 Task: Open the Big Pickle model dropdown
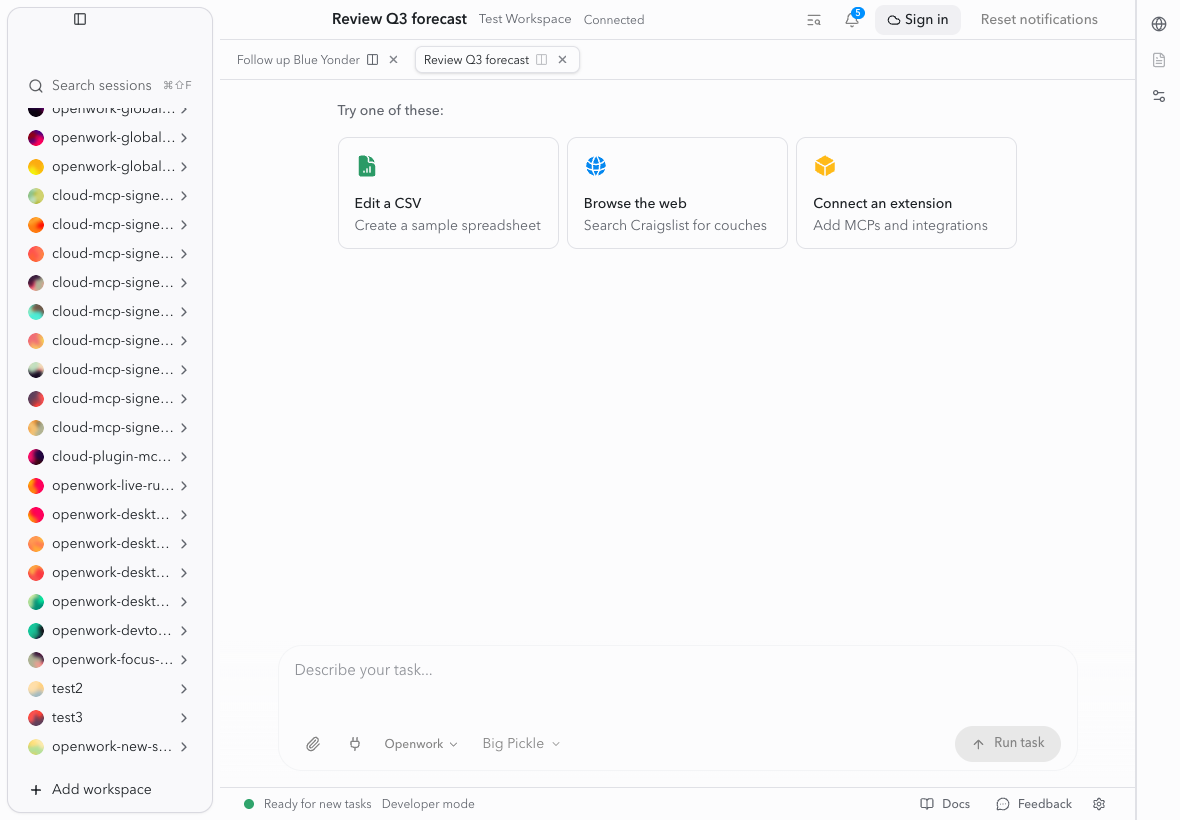522,744
